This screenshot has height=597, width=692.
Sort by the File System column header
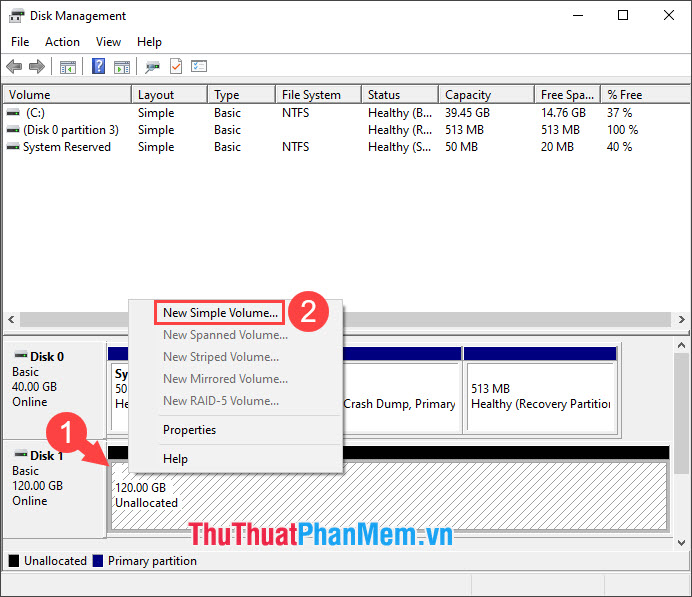pos(318,95)
